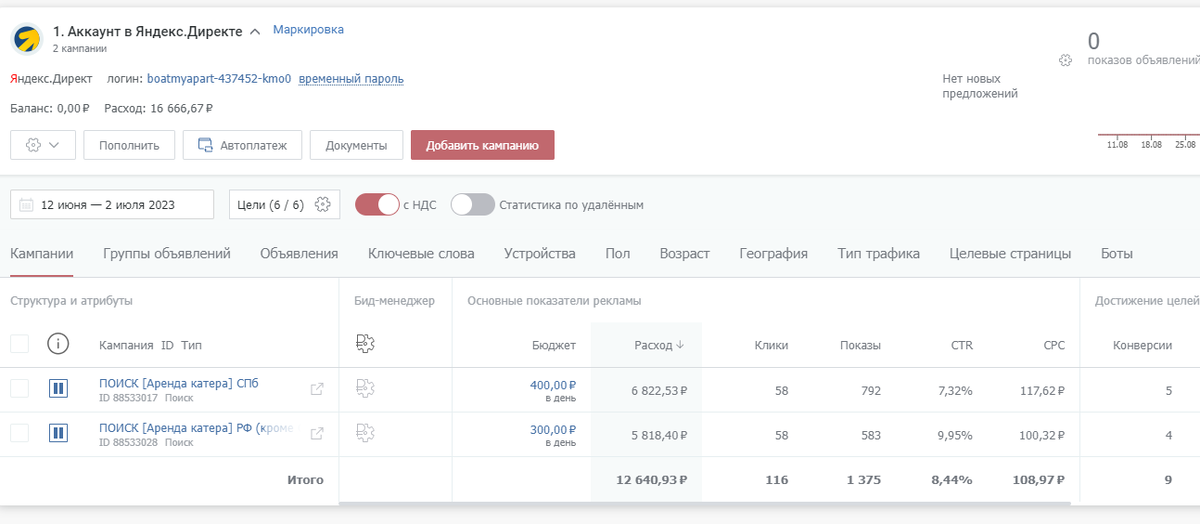Screen dimensions: 1200x524
Task: Switch to the Кампании tab
Action: pos(42,254)
